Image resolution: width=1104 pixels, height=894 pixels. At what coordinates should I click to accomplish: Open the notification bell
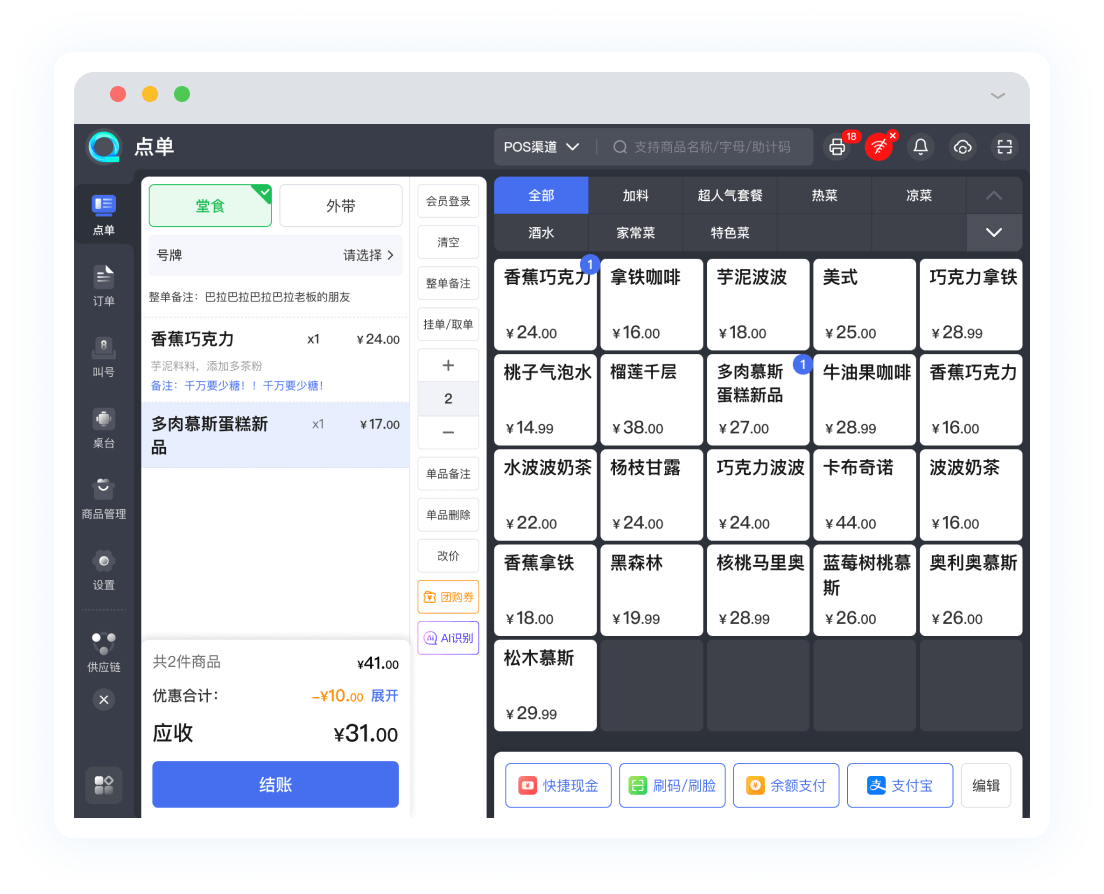(x=921, y=147)
